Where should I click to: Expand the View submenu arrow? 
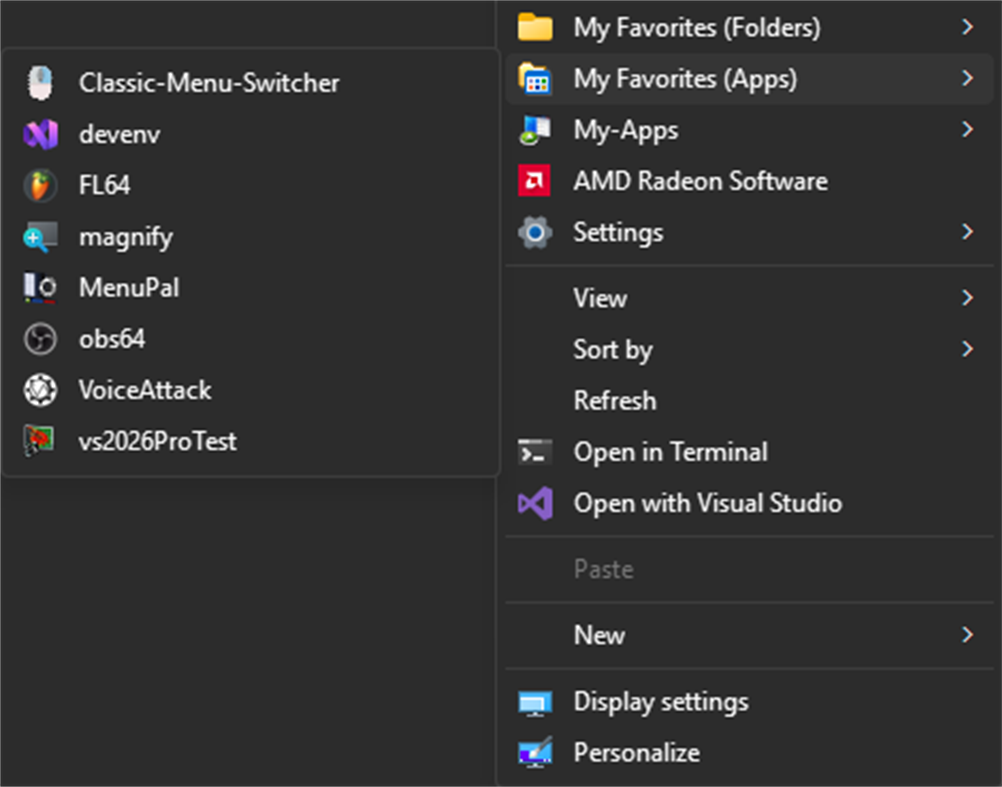pyautogui.click(x=967, y=298)
